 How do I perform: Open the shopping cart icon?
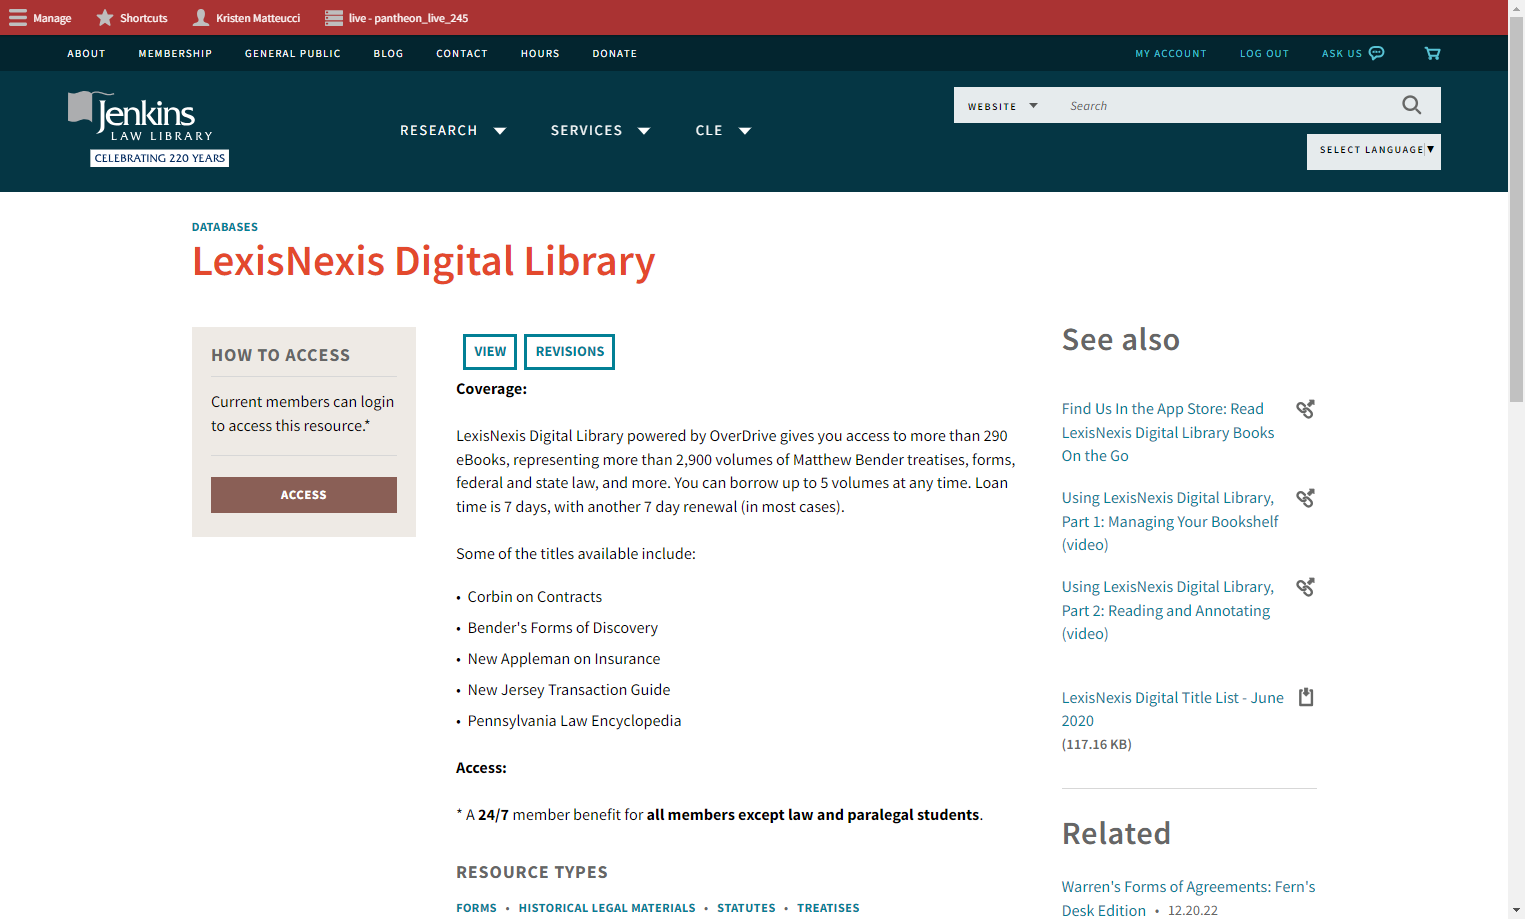[1433, 53]
